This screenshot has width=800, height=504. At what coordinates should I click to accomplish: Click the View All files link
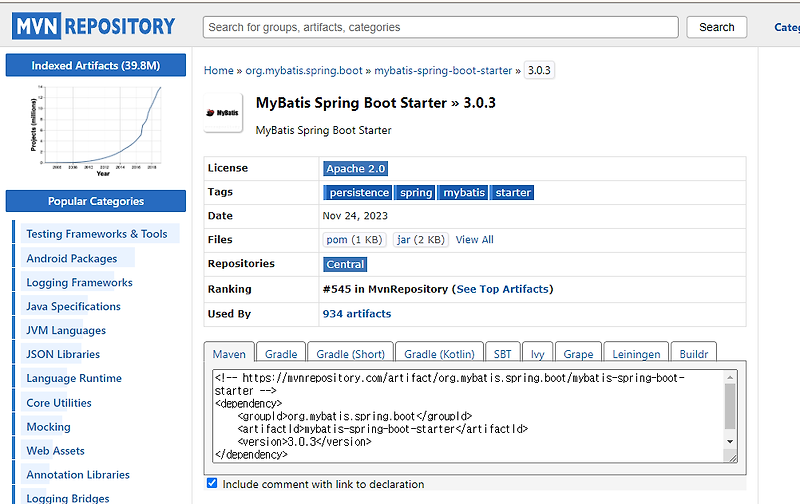point(474,240)
